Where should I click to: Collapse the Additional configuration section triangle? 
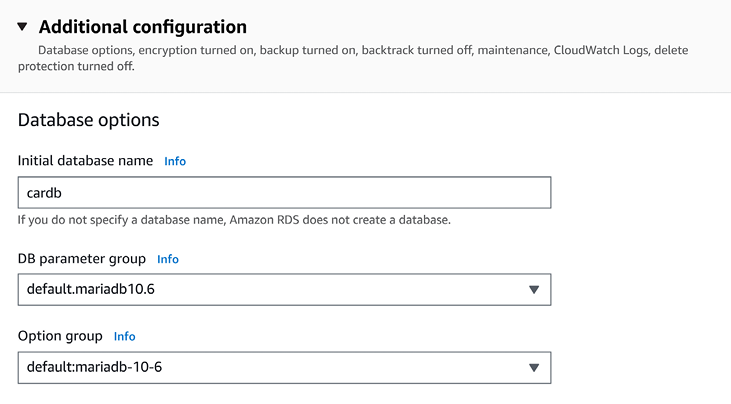click(x=23, y=28)
